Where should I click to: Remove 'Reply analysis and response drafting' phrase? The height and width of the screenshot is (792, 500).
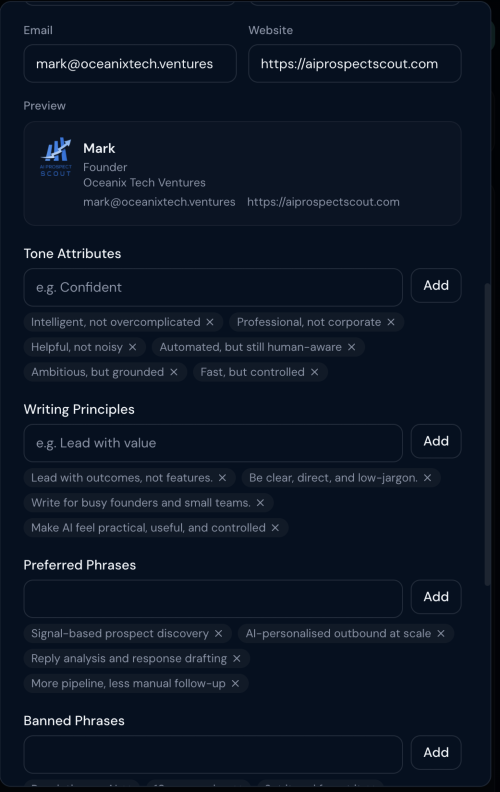(x=236, y=659)
